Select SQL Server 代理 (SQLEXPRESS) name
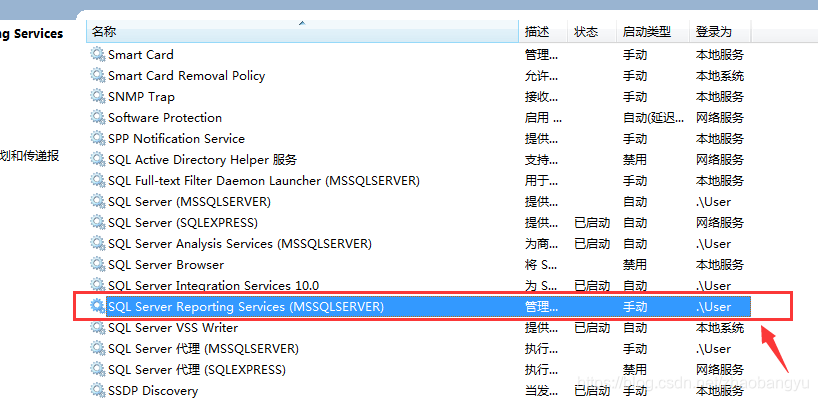Screen dimensions: 818x401 click(197, 370)
